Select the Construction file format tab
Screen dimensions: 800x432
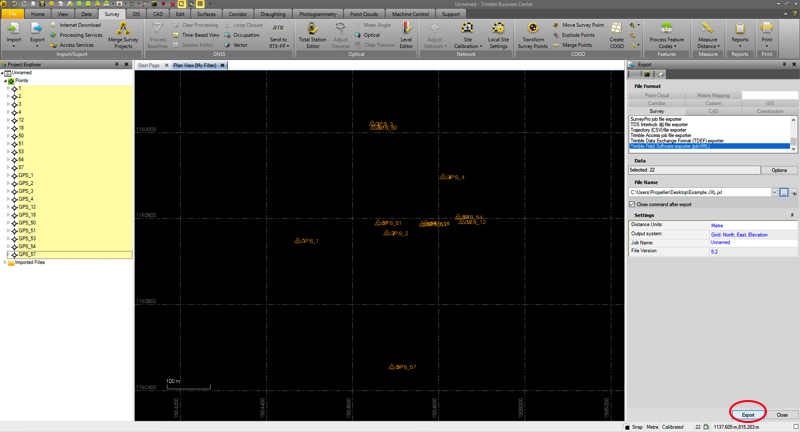point(770,111)
